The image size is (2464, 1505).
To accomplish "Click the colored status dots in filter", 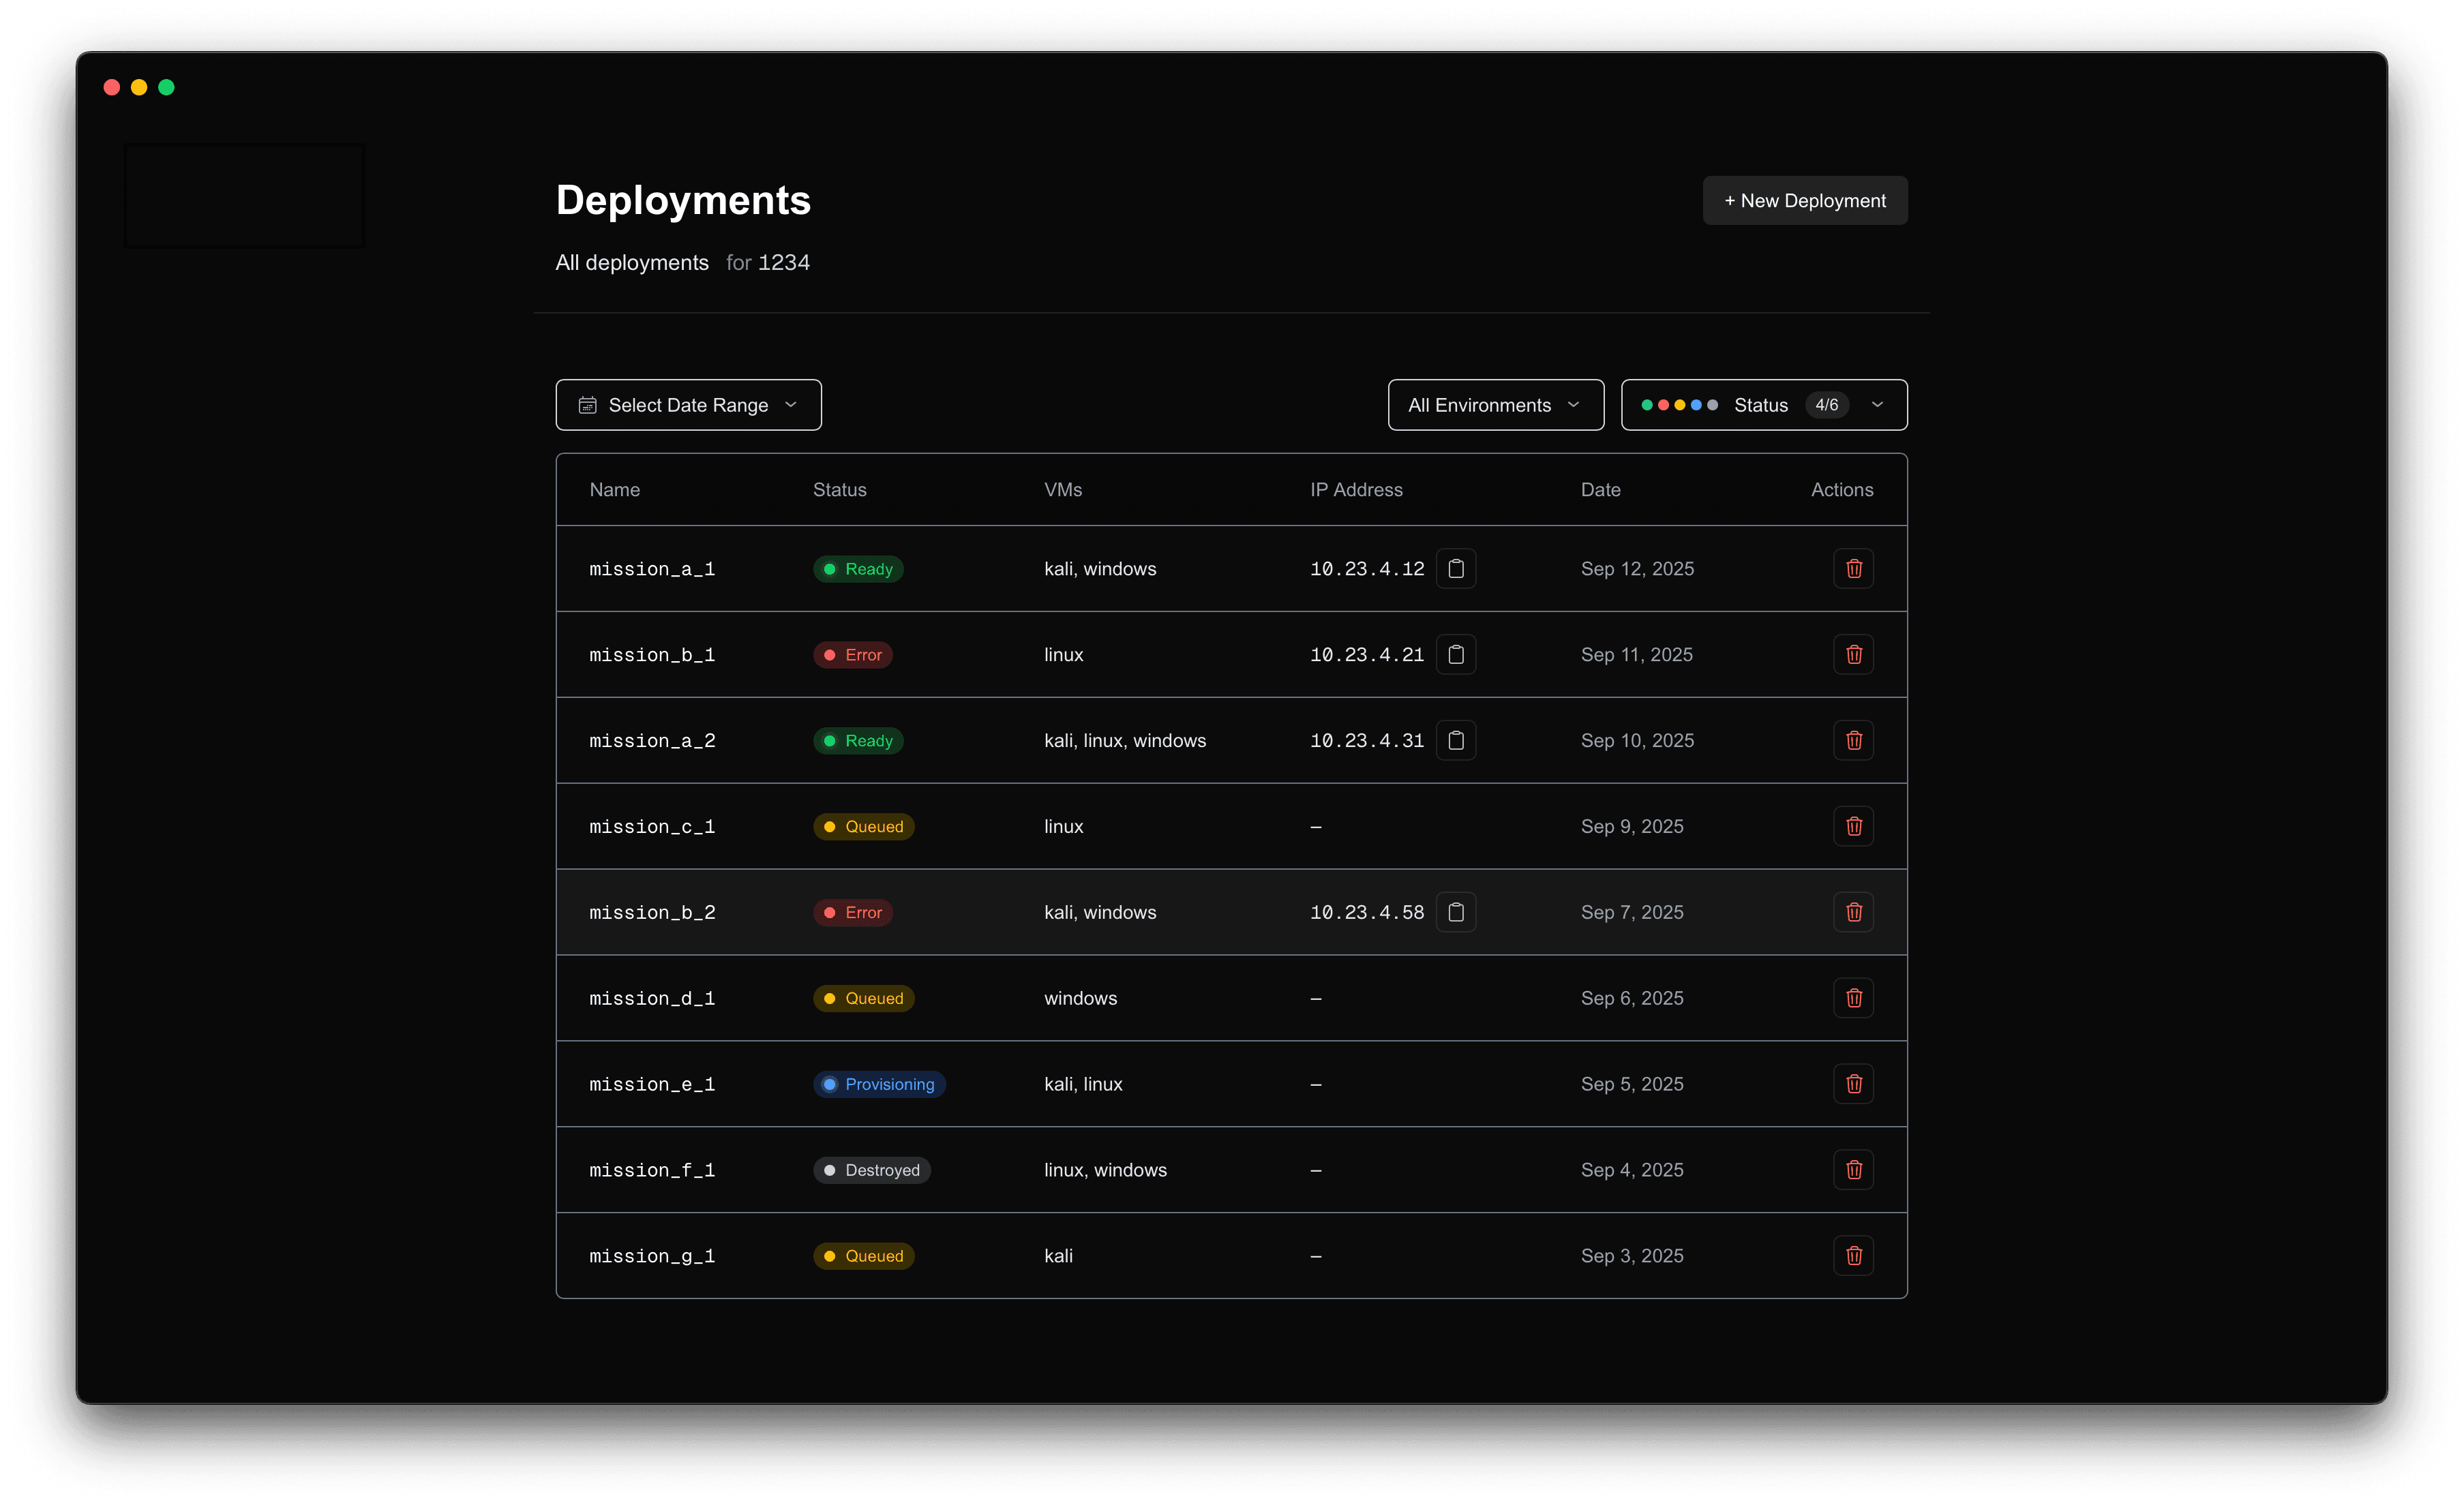I will [1679, 405].
